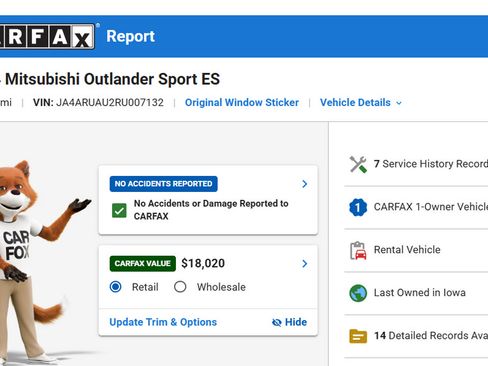Open the Rental Vehicle row

point(416,250)
